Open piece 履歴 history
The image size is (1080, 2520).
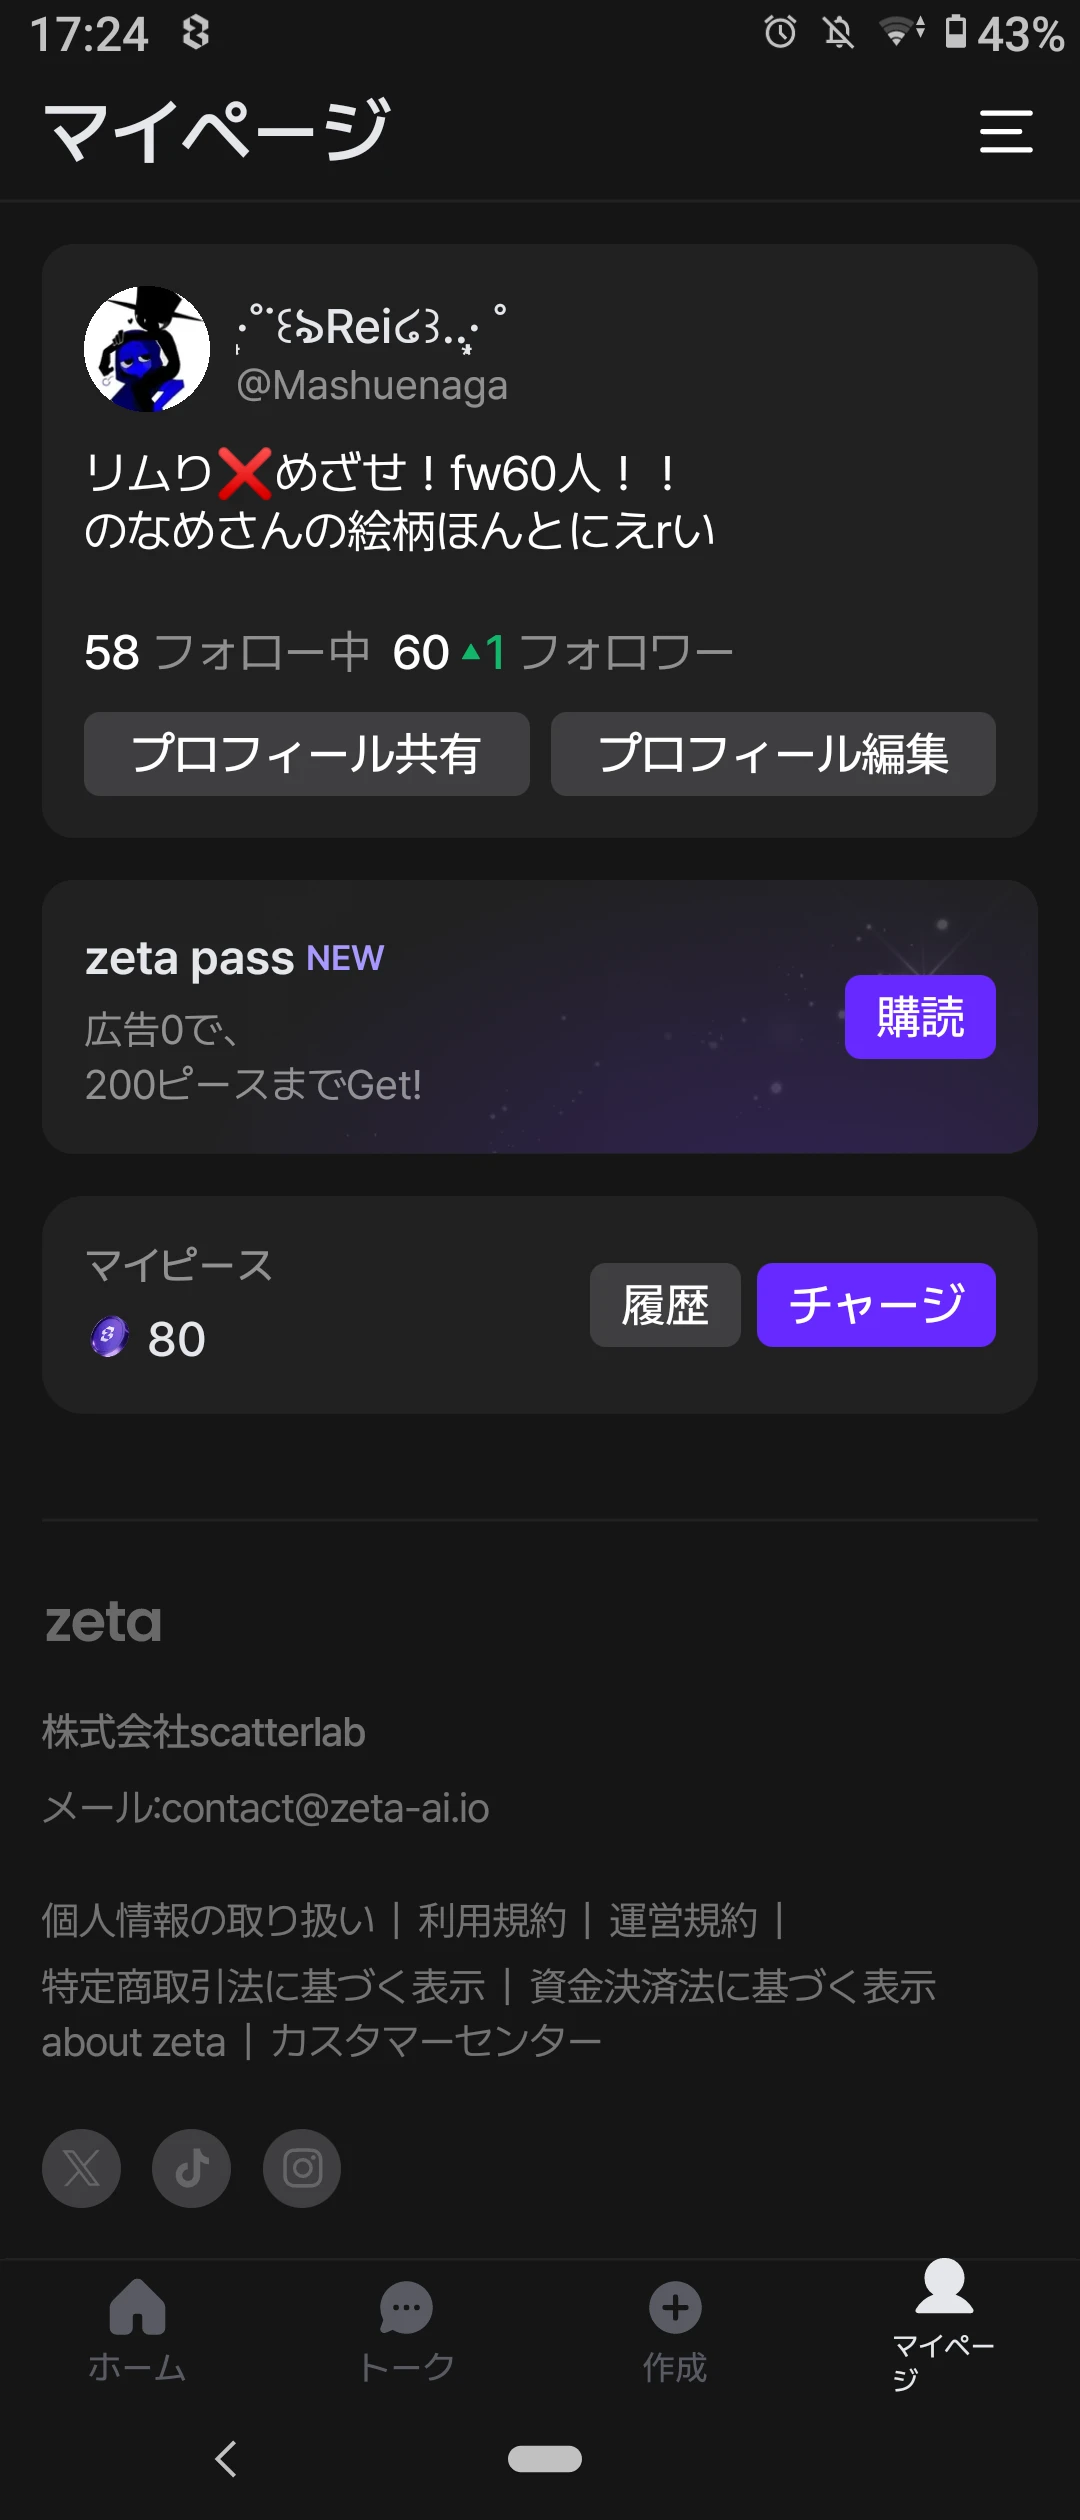pos(665,1305)
